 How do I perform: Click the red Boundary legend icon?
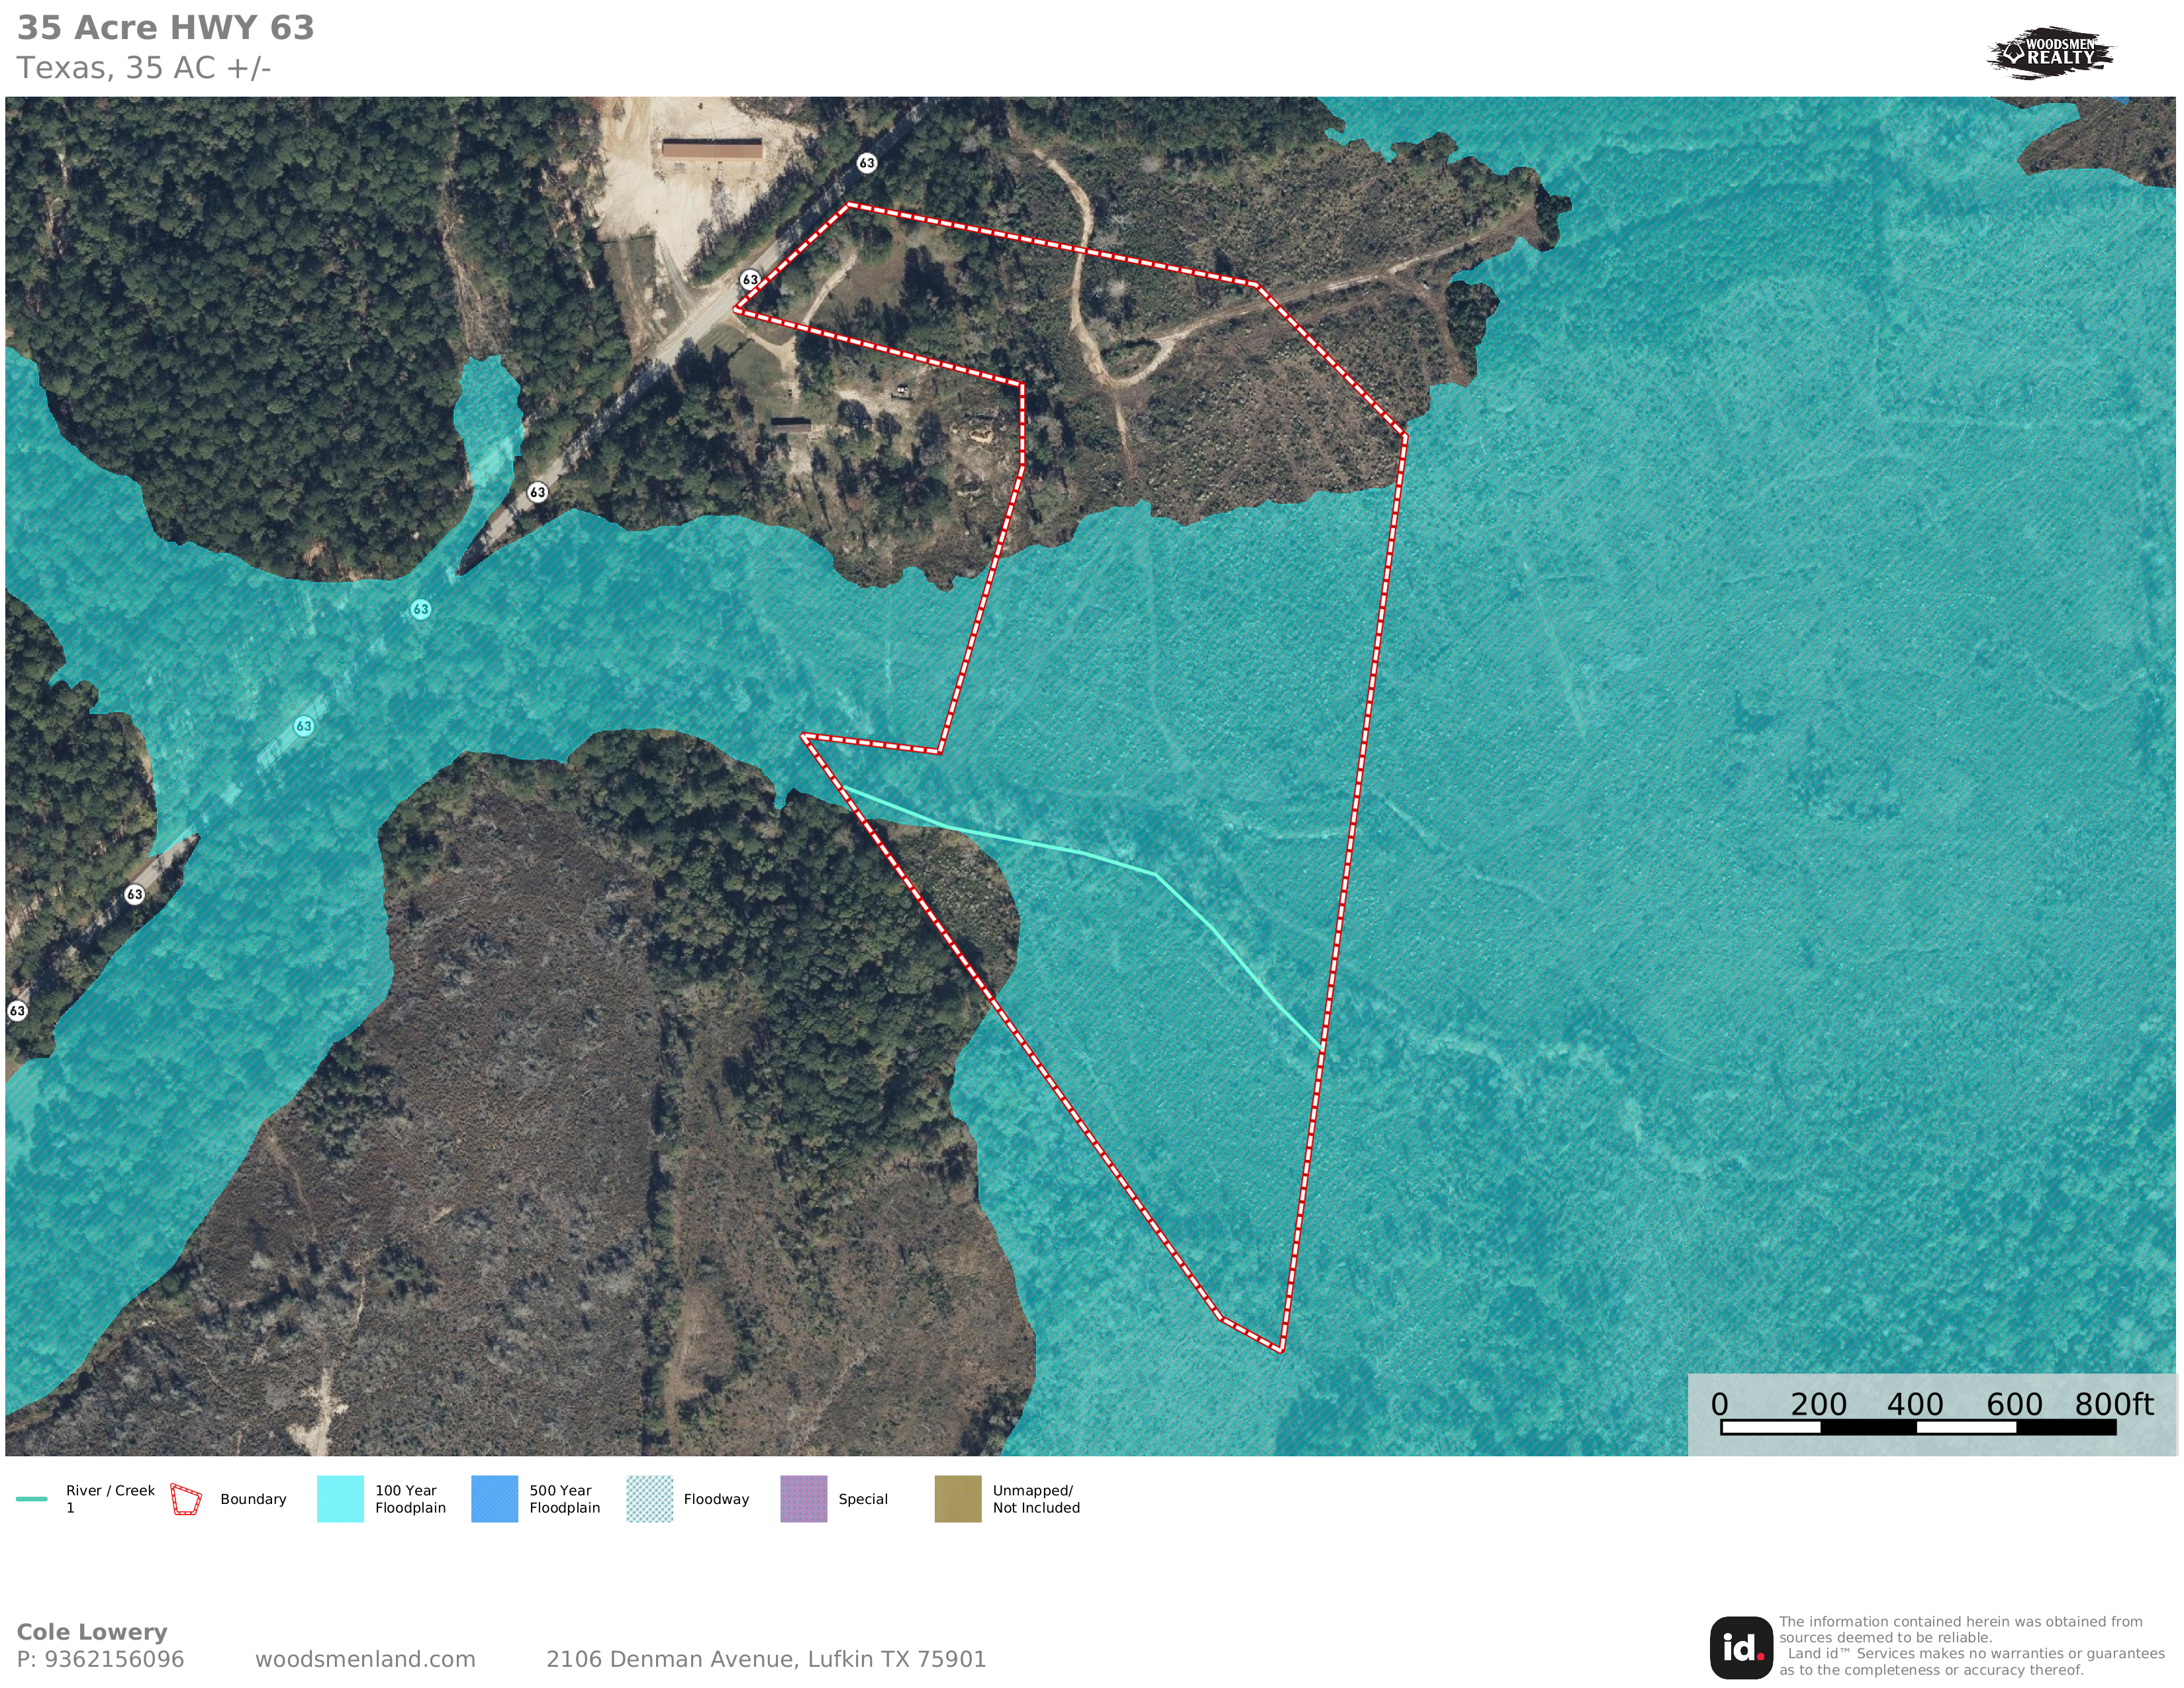pyautogui.click(x=186, y=1499)
